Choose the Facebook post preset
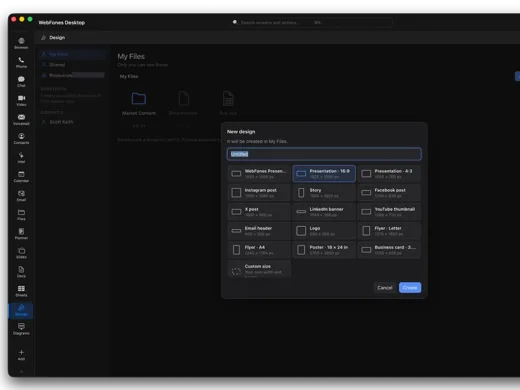 pyautogui.click(x=389, y=193)
